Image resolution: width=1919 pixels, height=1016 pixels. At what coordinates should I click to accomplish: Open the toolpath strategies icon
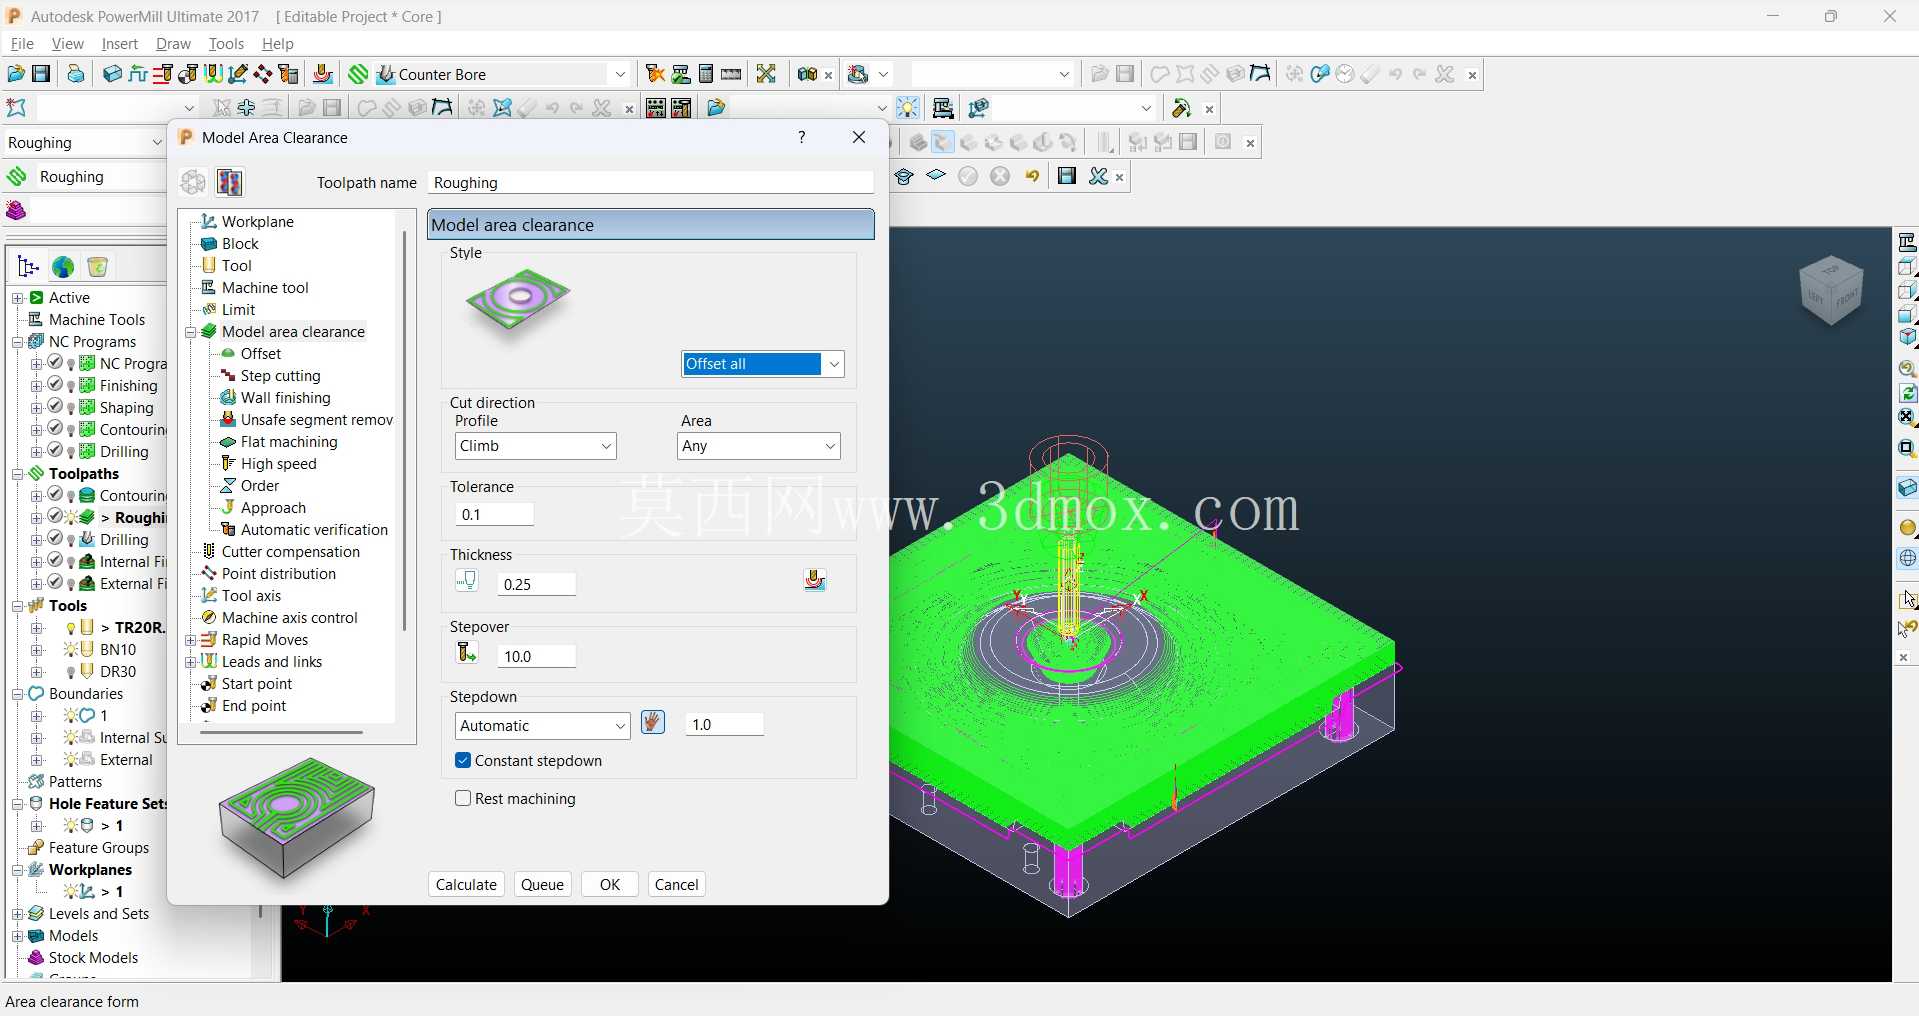coord(358,74)
